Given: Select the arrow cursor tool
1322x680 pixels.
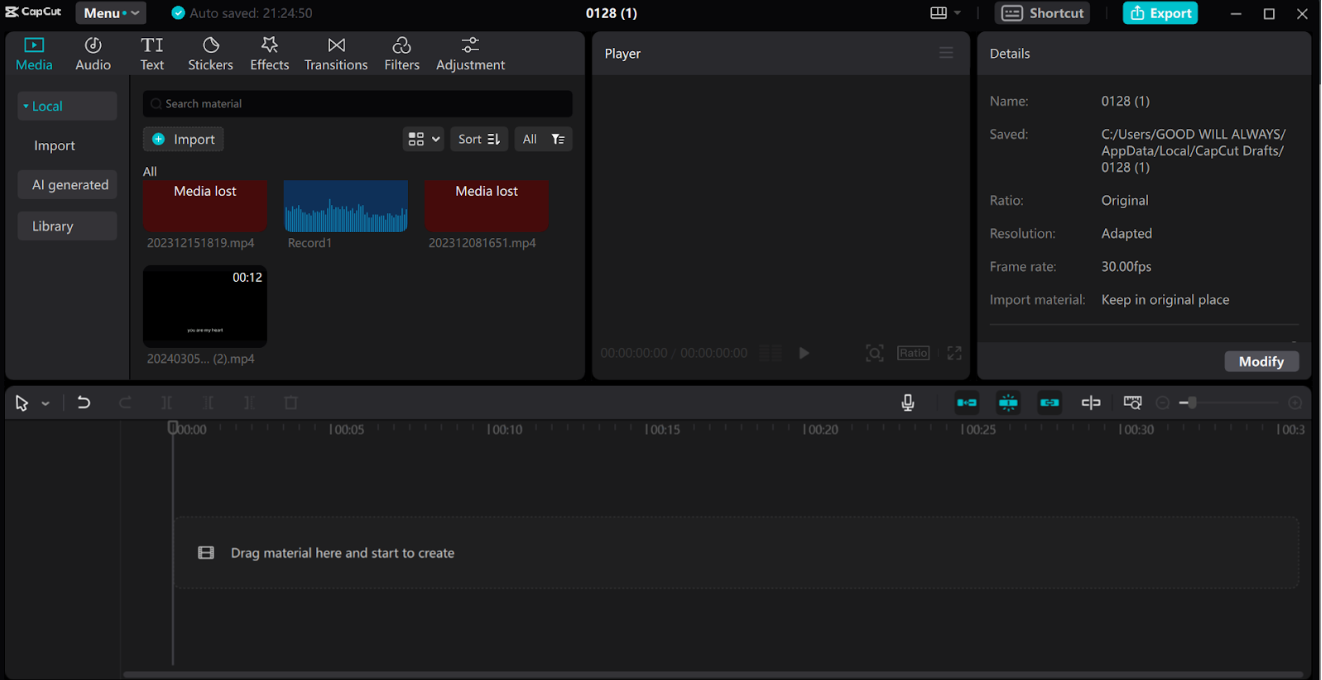Looking at the screenshot, I should [22, 403].
